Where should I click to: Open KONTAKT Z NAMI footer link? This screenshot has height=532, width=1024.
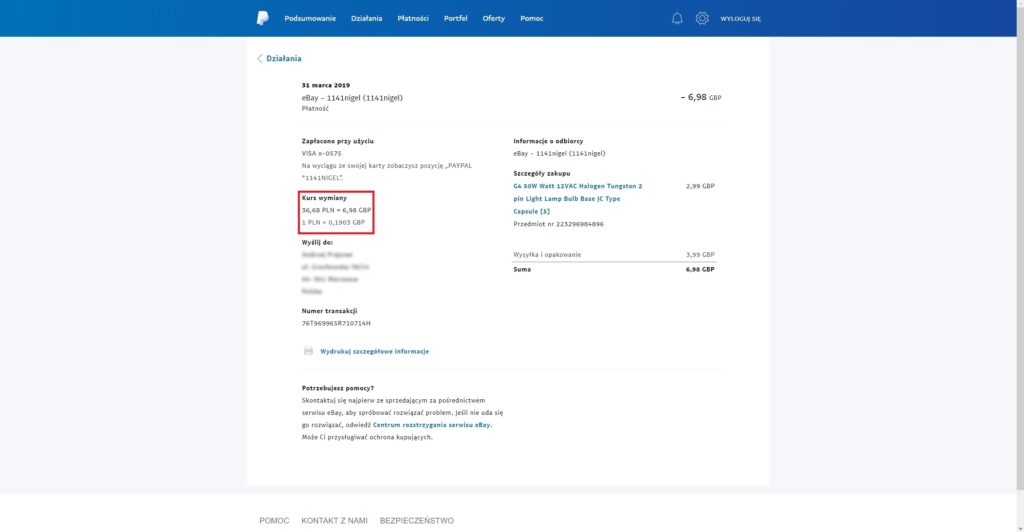point(334,520)
